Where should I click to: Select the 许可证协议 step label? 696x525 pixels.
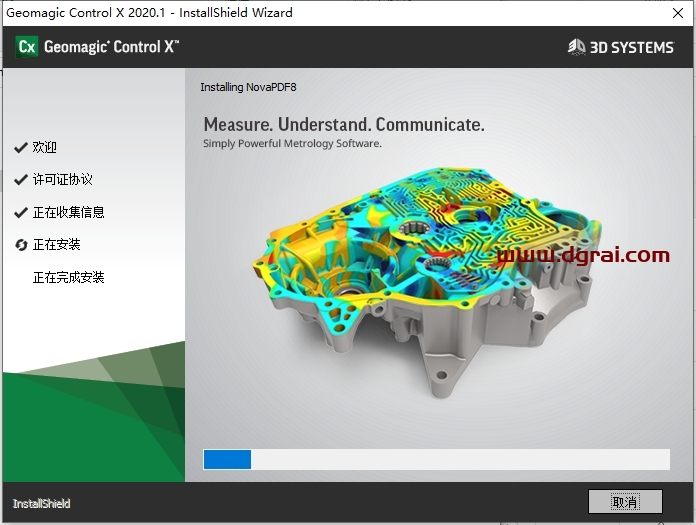tap(63, 180)
